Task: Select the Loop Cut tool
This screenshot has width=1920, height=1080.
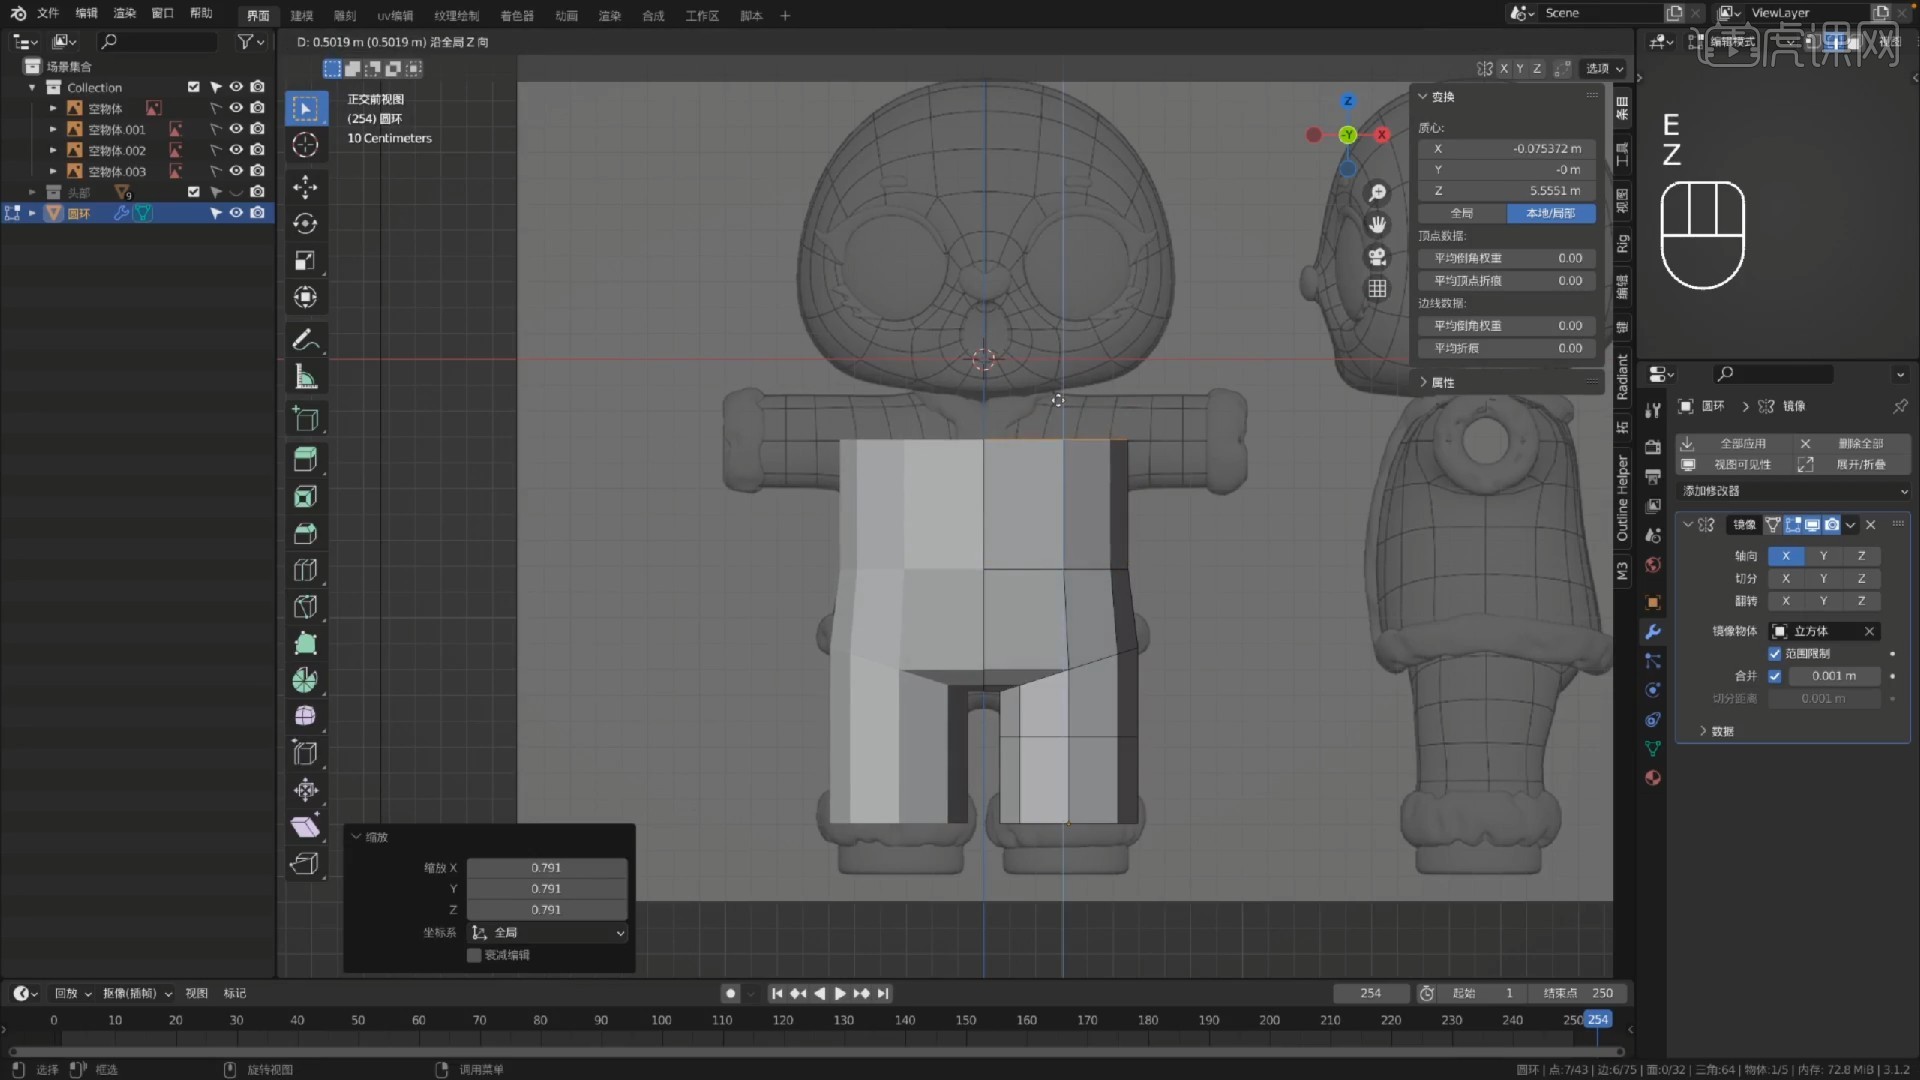Action: [306, 570]
